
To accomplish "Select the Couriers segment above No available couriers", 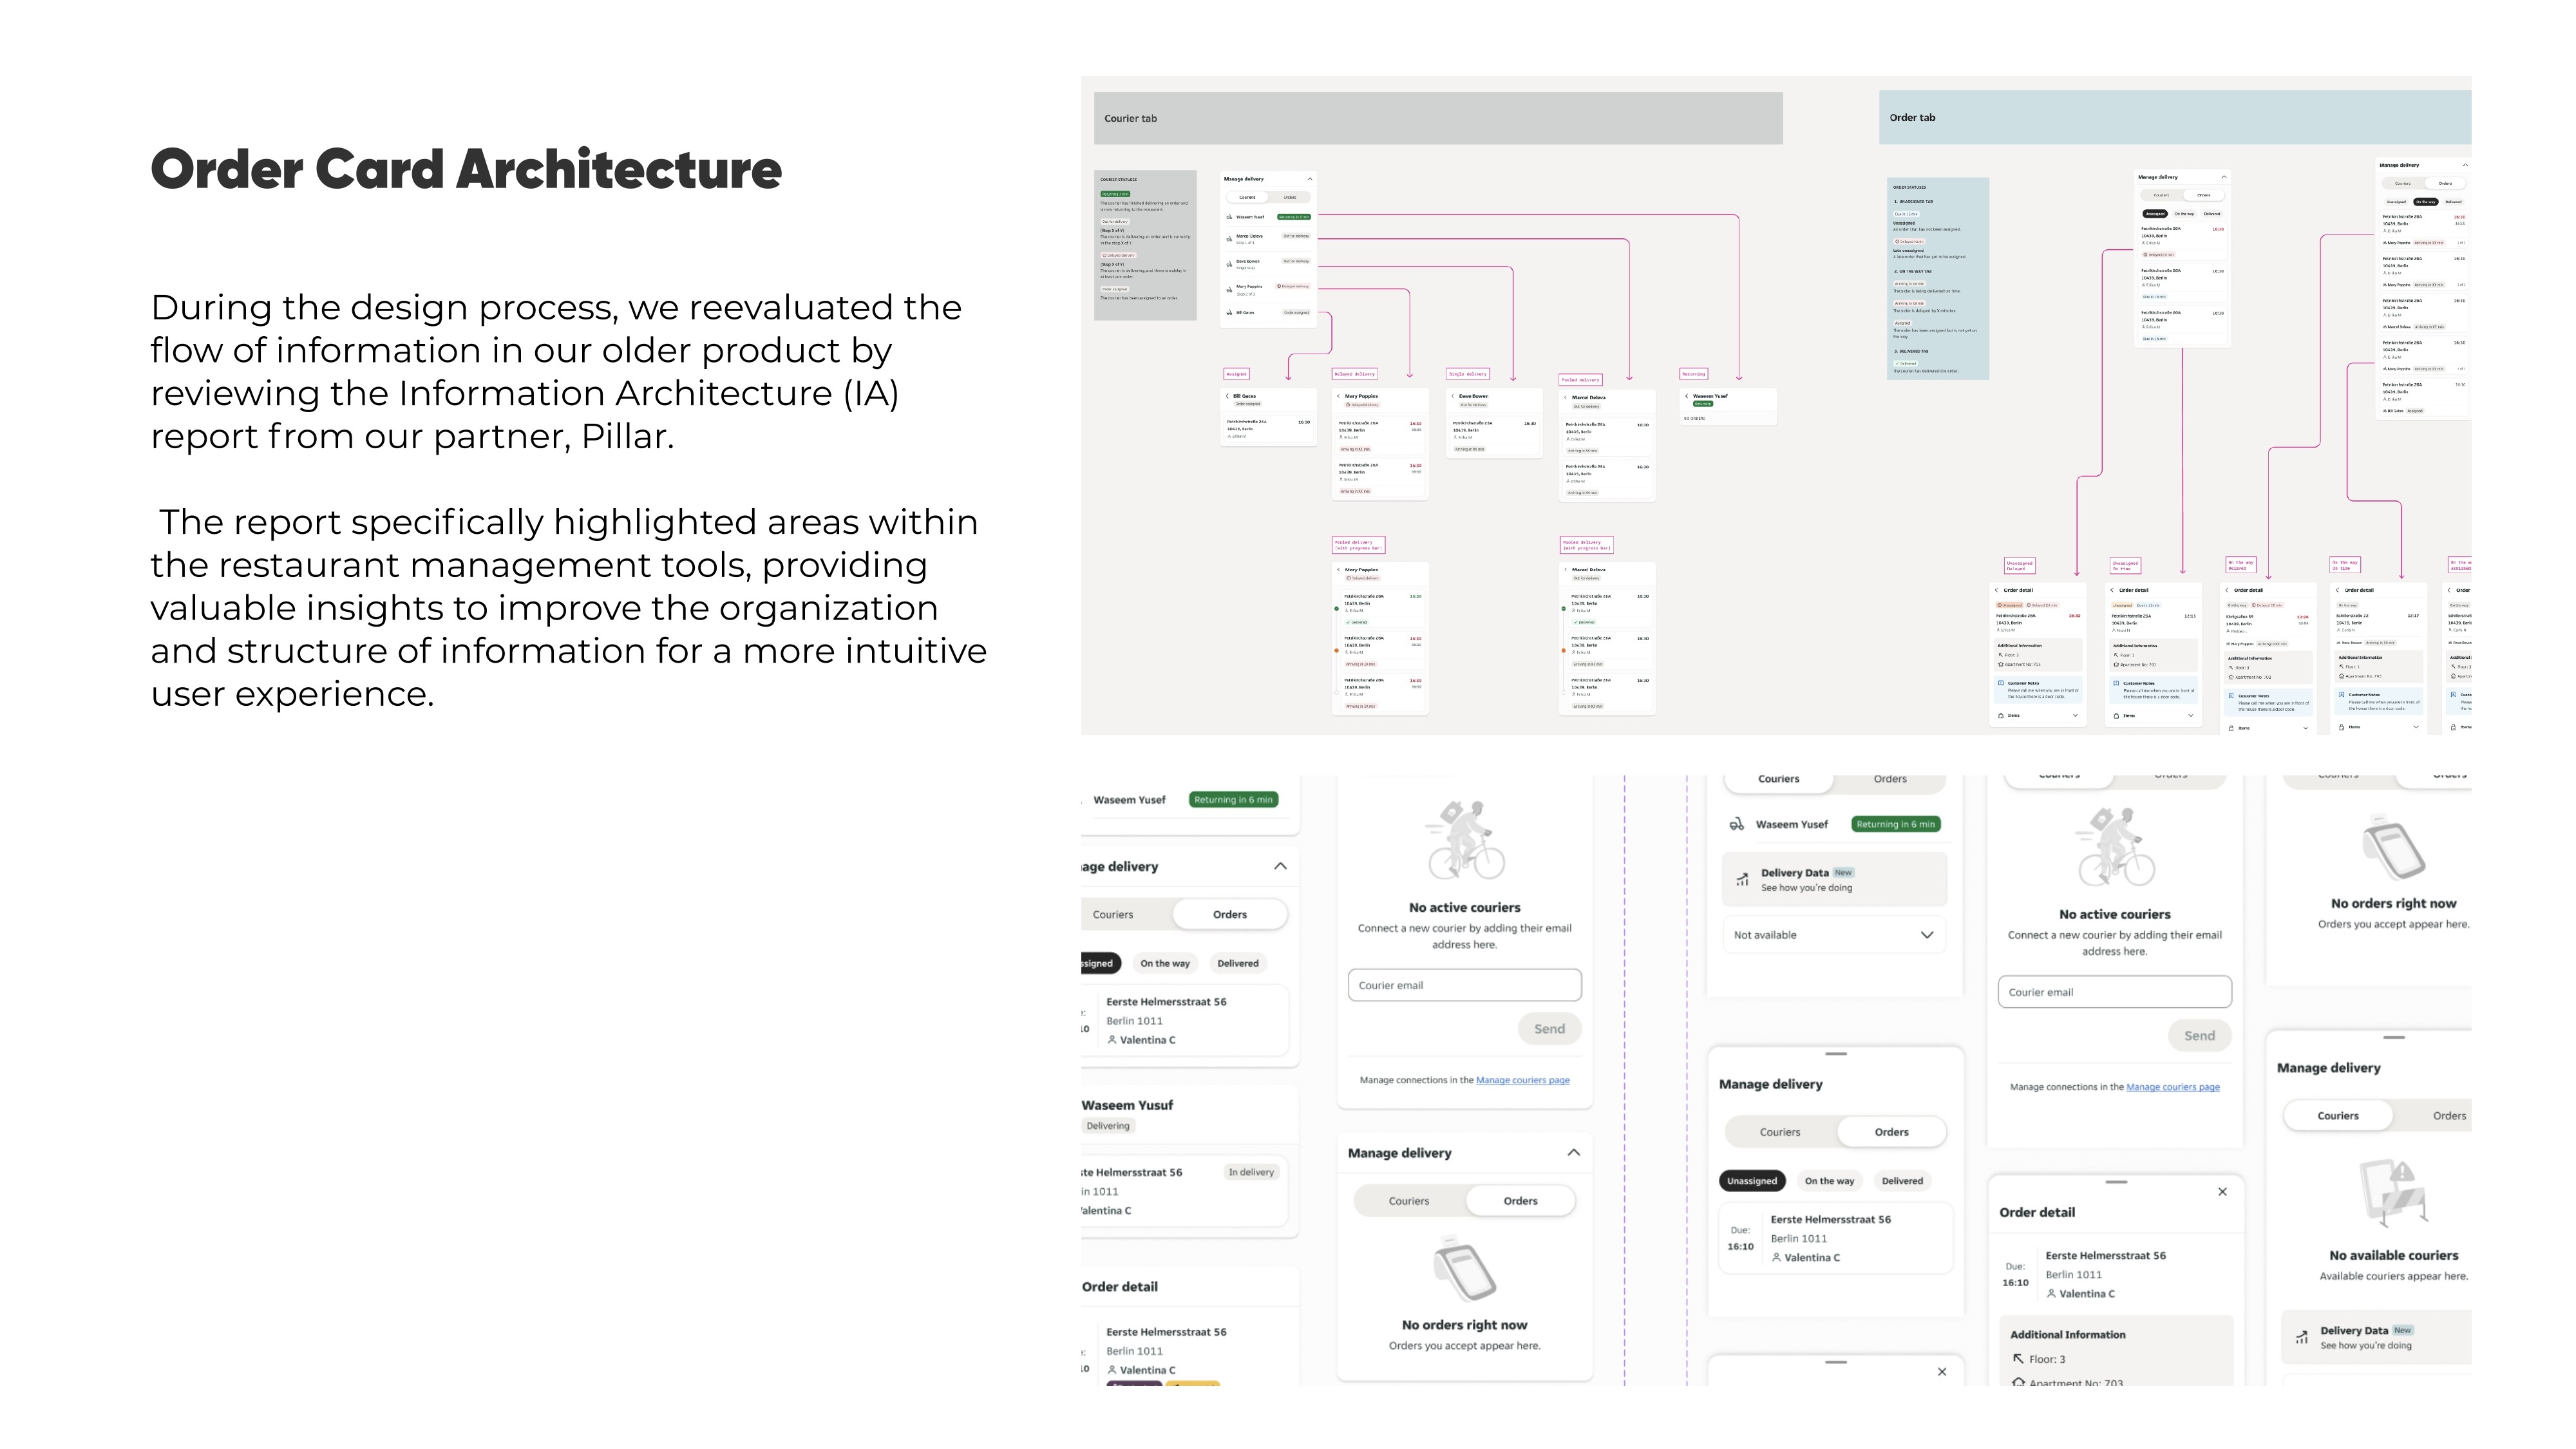I will pos(2337,1116).
